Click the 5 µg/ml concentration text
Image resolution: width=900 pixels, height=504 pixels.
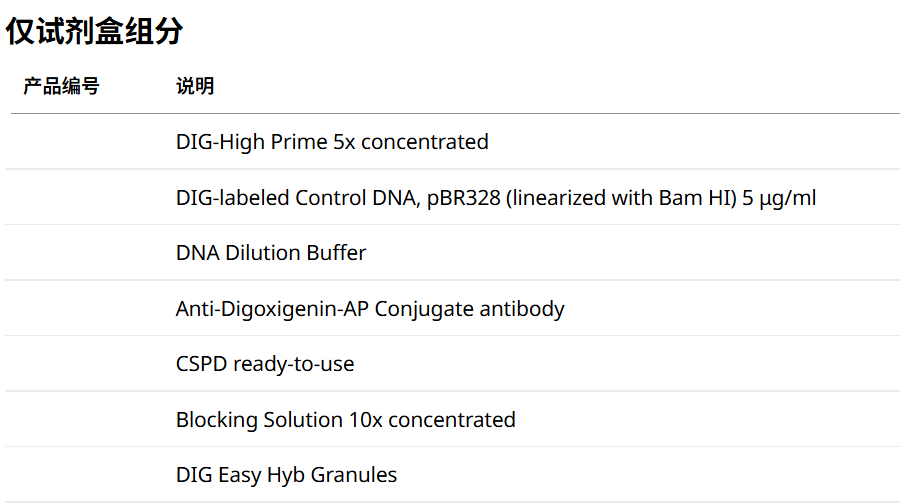point(779,198)
